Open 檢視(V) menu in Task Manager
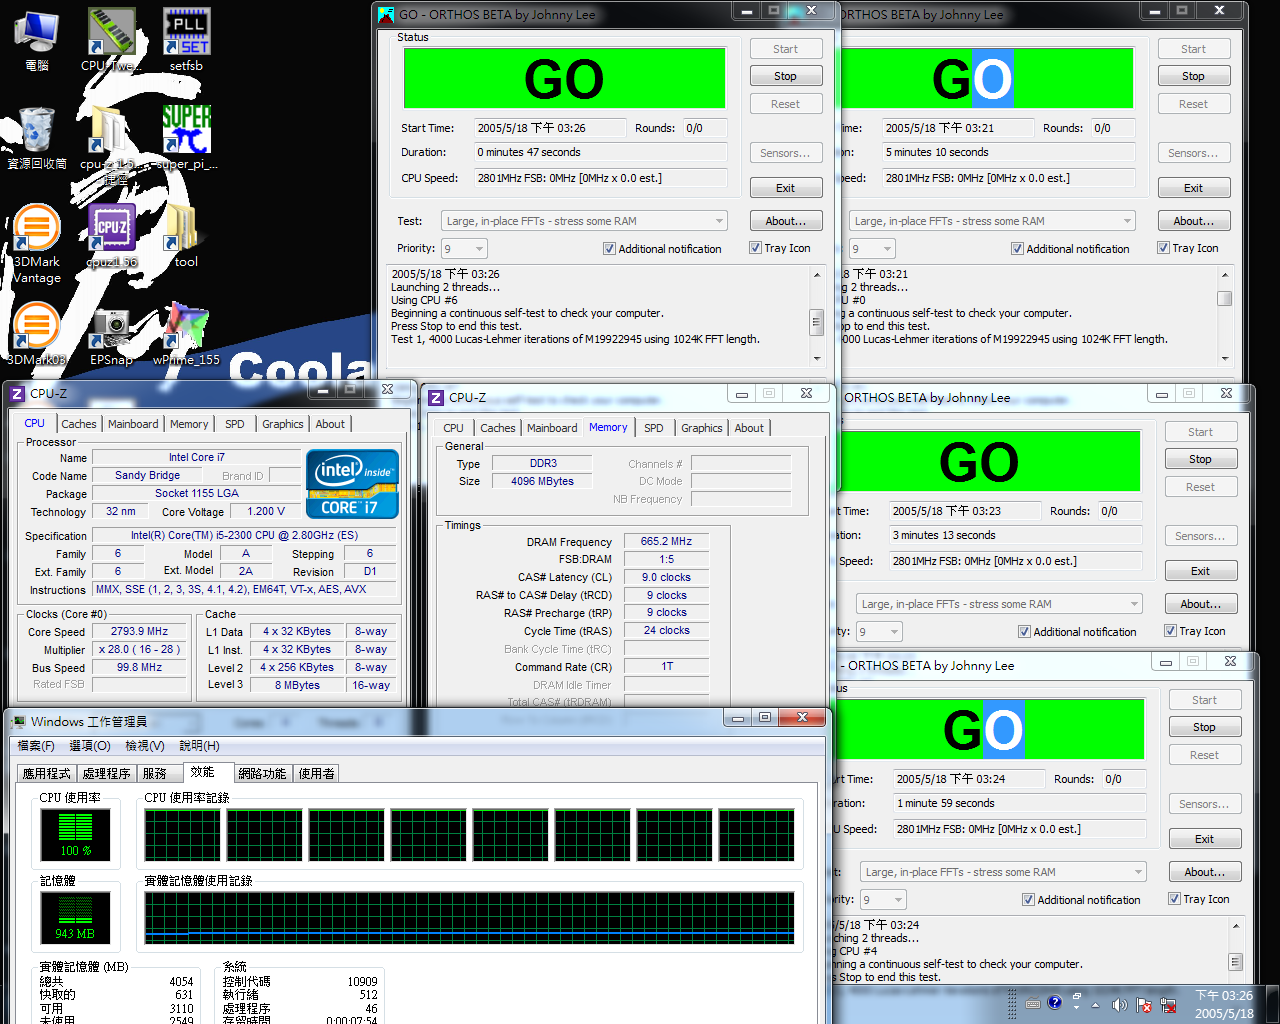The image size is (1280, 1024). tap(145, 746)
